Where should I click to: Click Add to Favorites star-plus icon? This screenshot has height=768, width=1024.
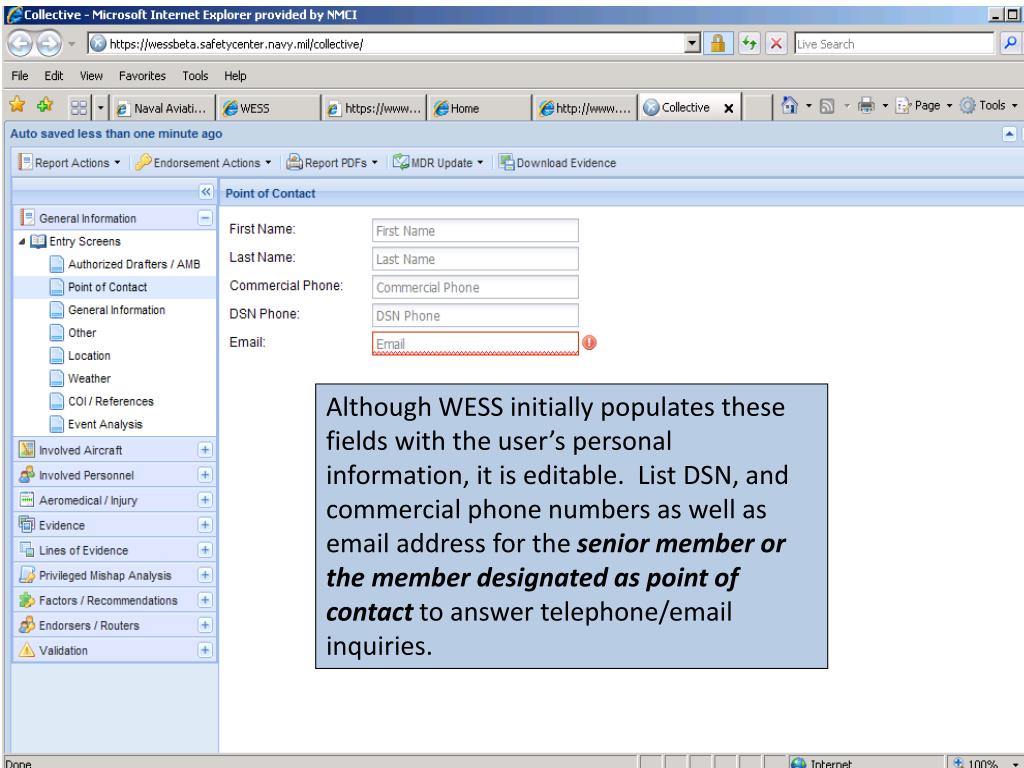click(45, 104)
